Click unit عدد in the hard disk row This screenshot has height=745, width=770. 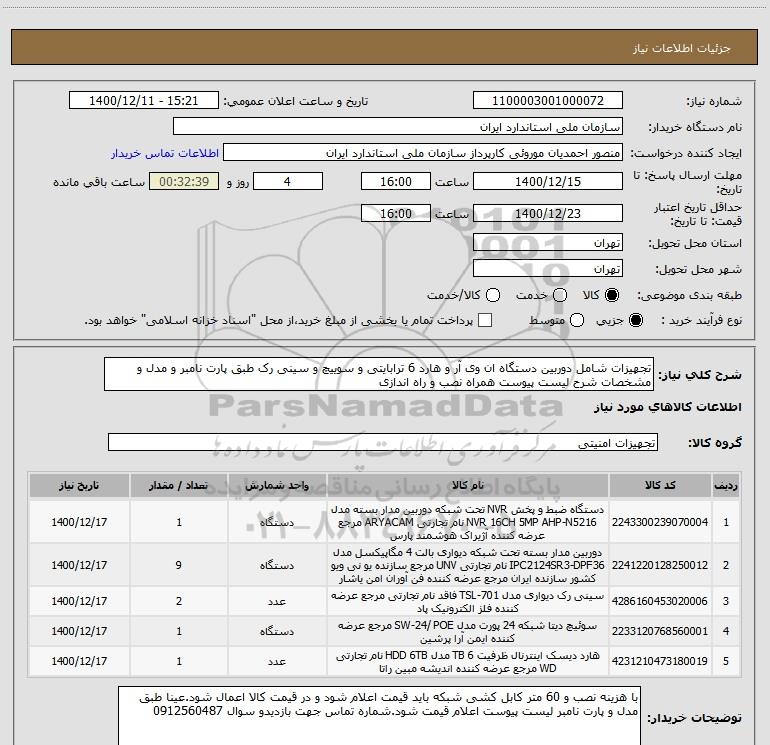(277, 661)
